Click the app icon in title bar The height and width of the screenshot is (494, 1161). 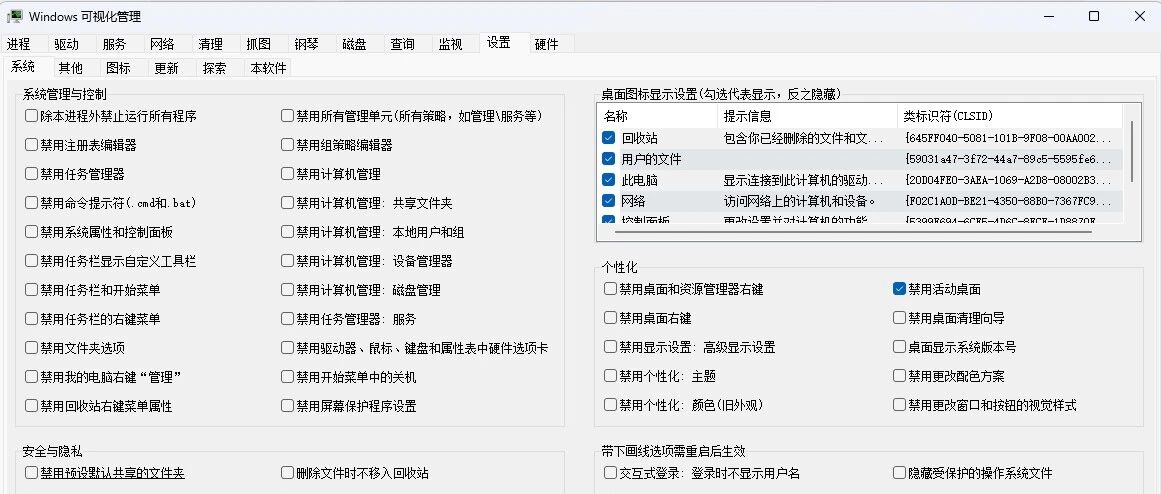tap(14, 16)
